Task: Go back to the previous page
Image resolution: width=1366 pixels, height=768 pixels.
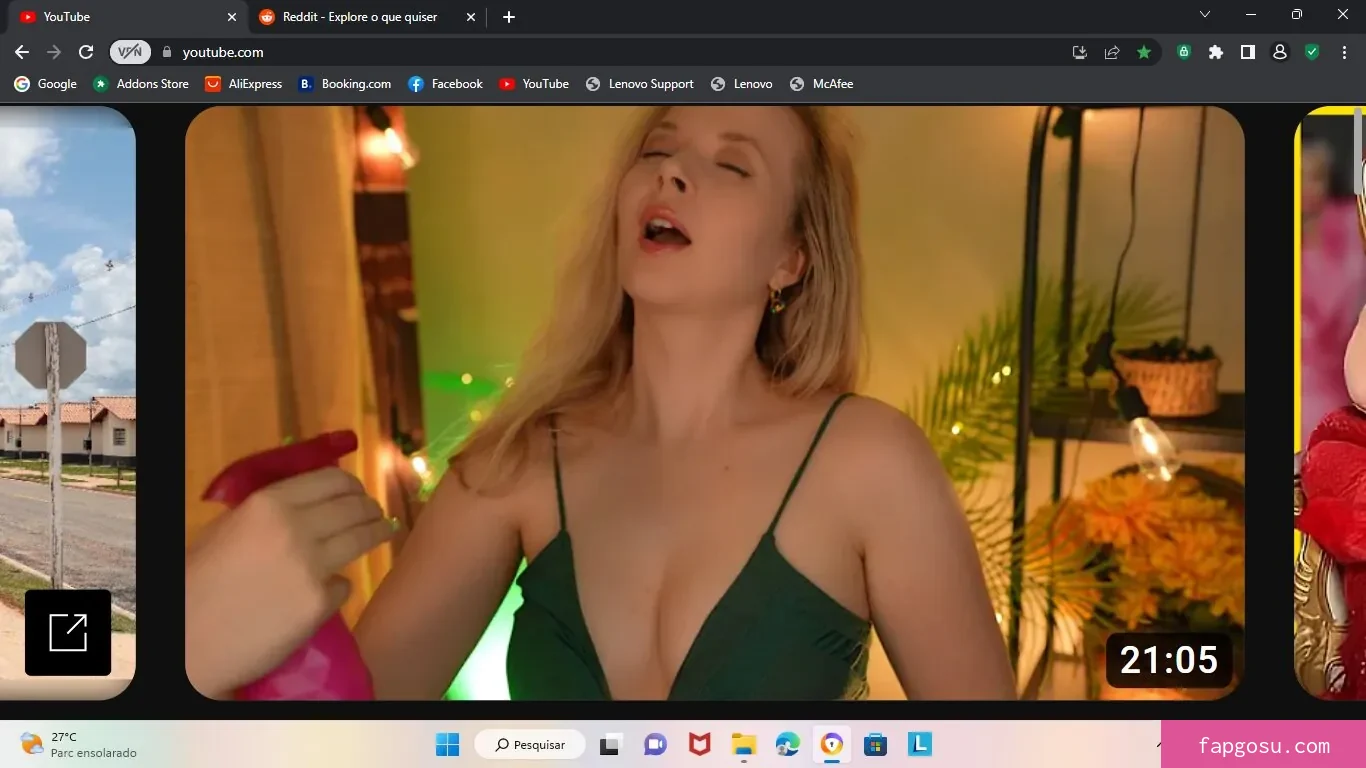Action: tap(22, 52)
